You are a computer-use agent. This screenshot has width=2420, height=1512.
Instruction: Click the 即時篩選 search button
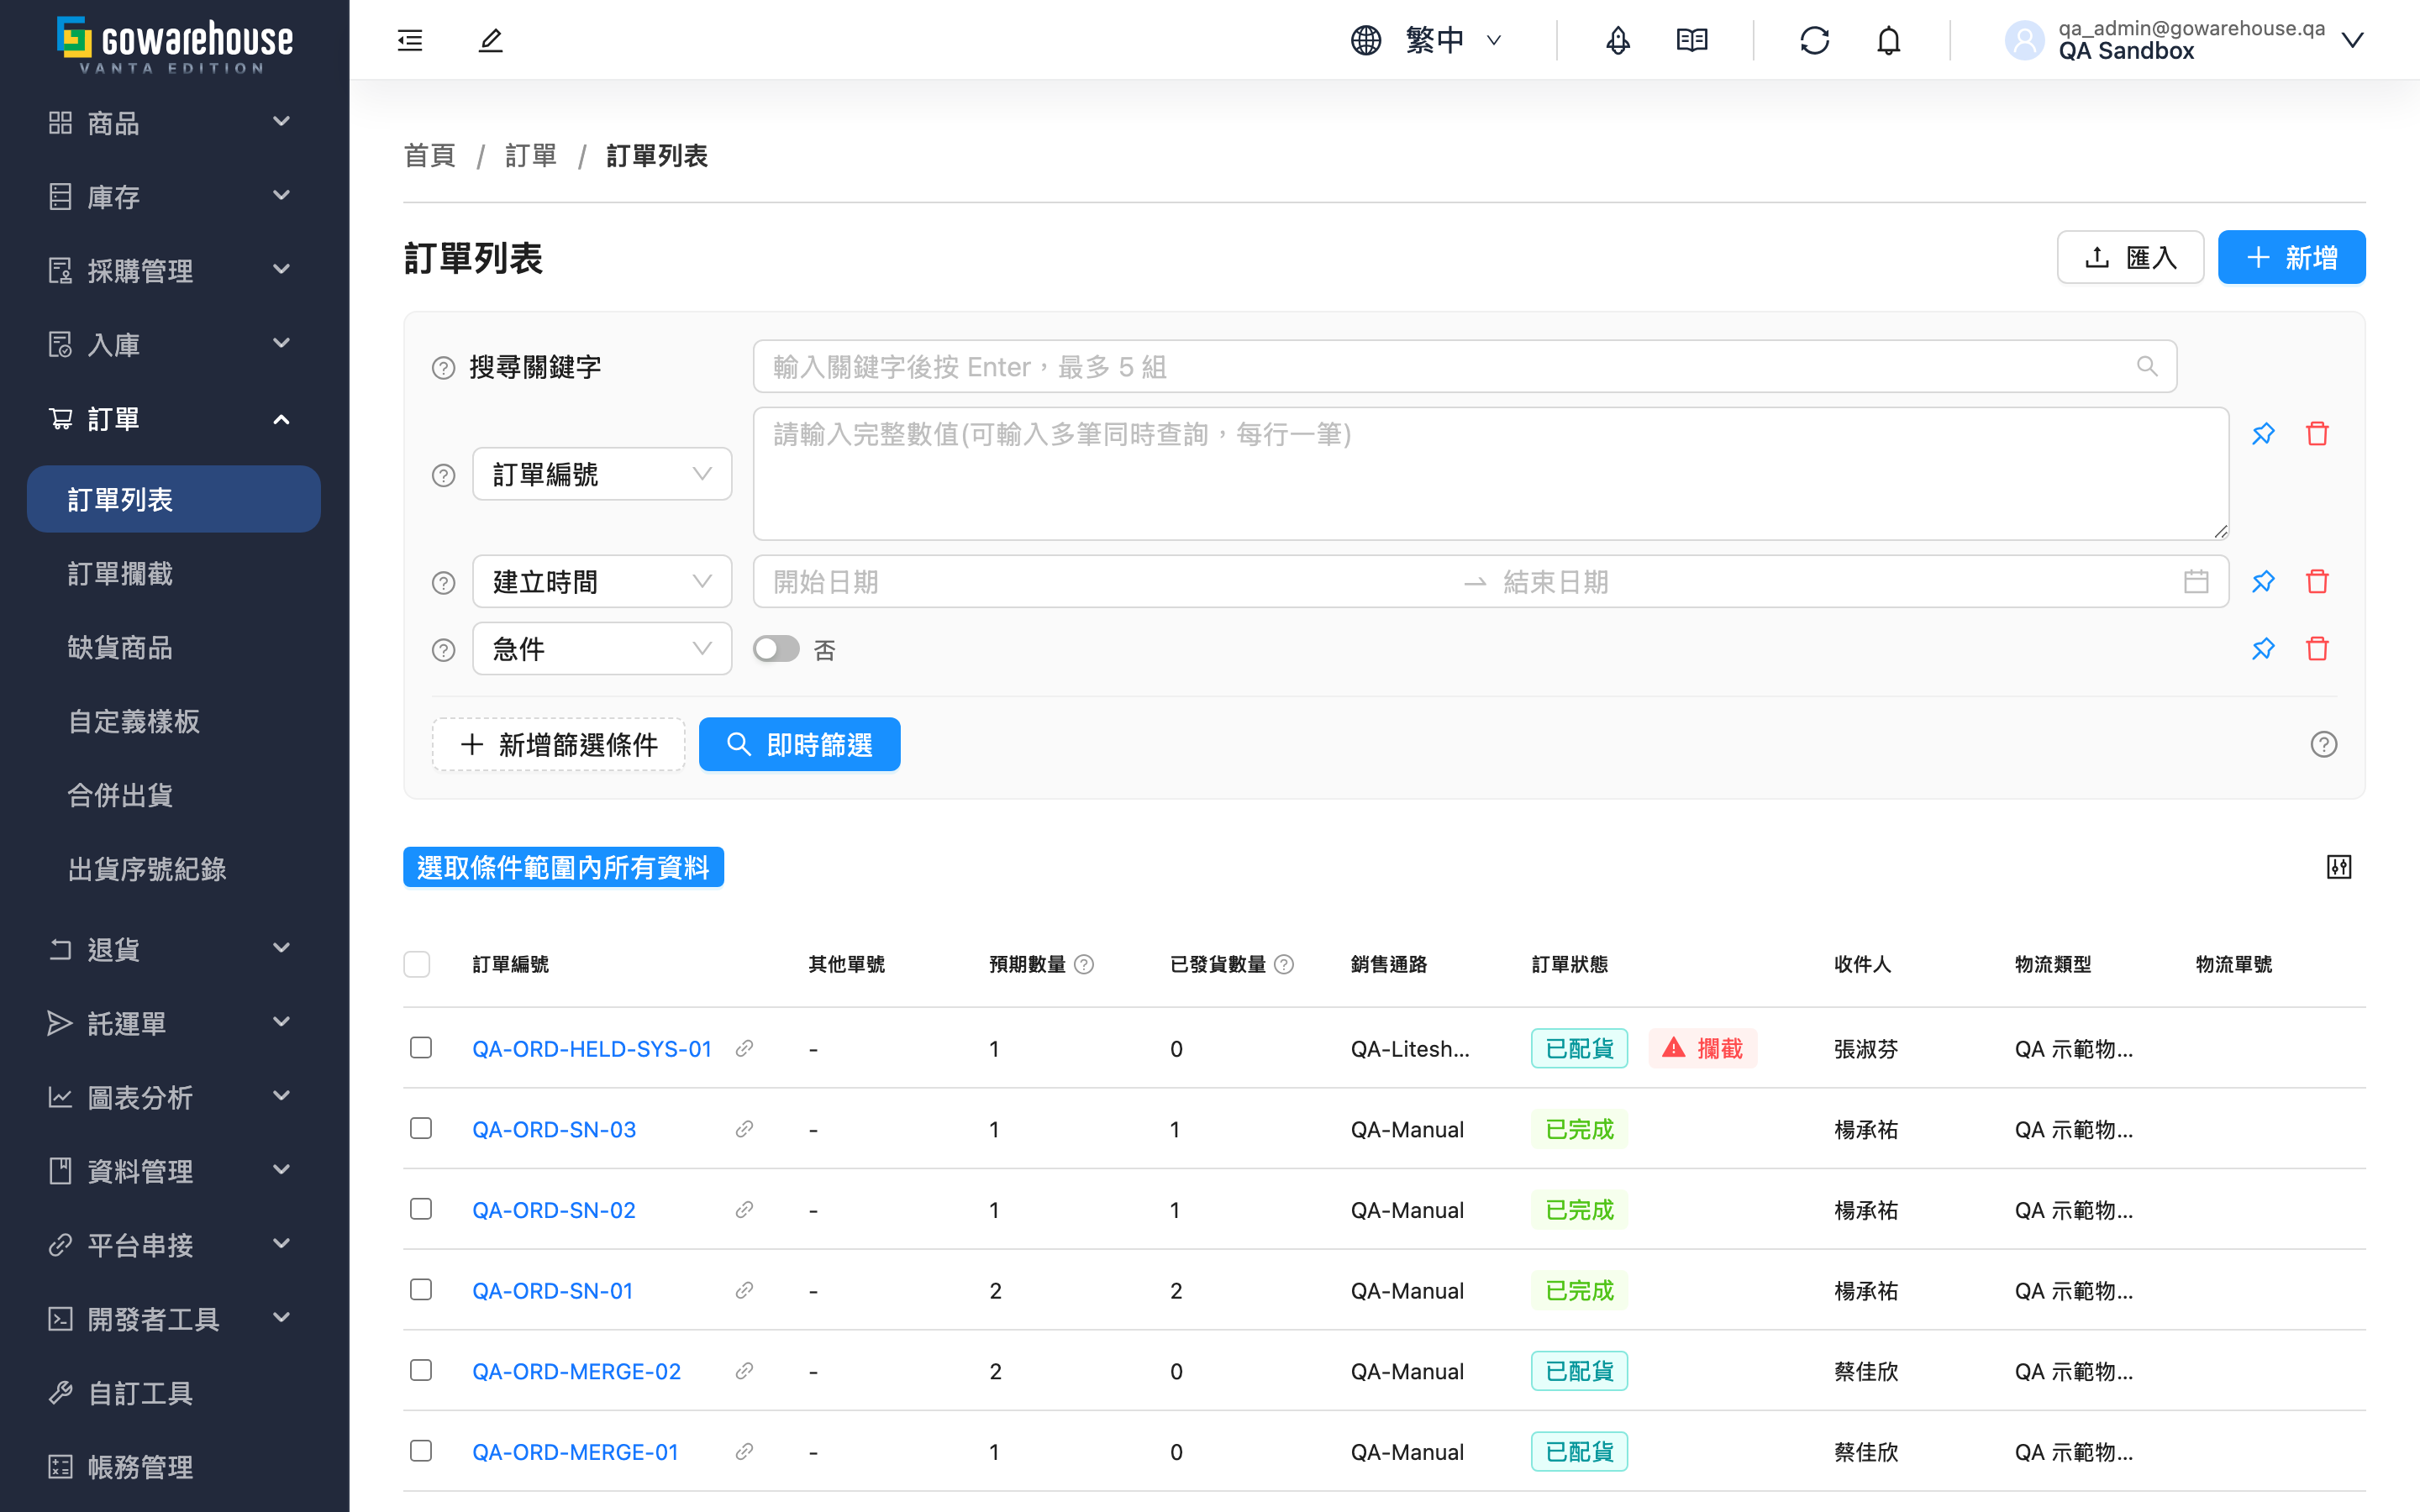coord(799,744)
